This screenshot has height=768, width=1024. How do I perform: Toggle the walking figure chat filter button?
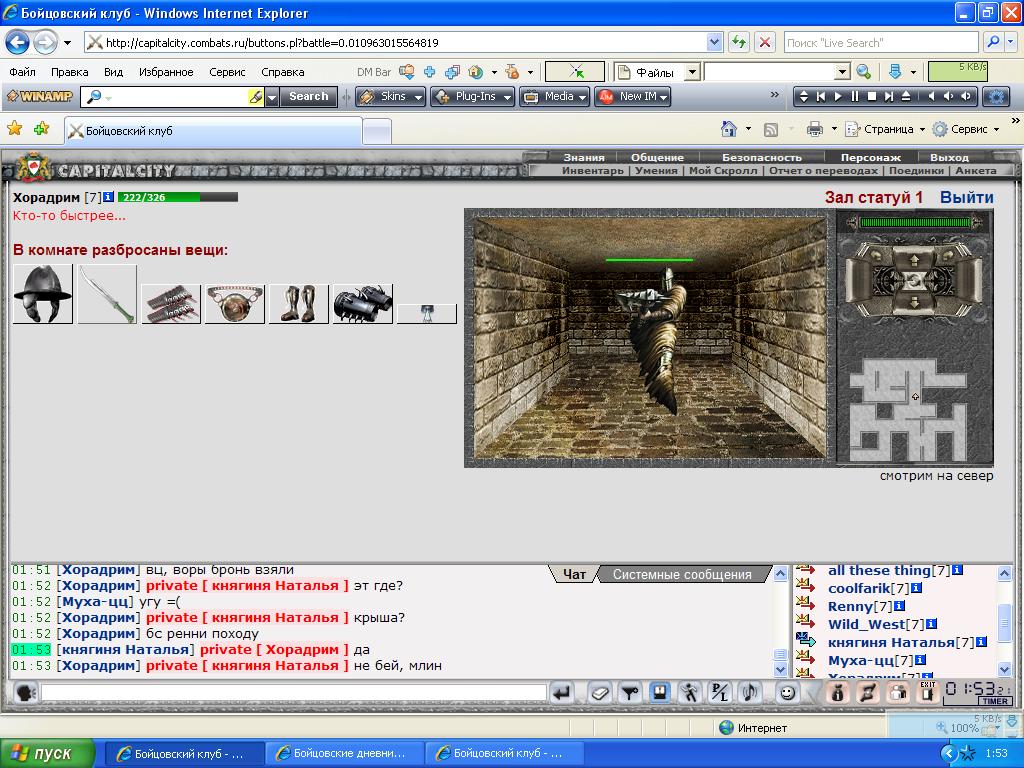690,692
